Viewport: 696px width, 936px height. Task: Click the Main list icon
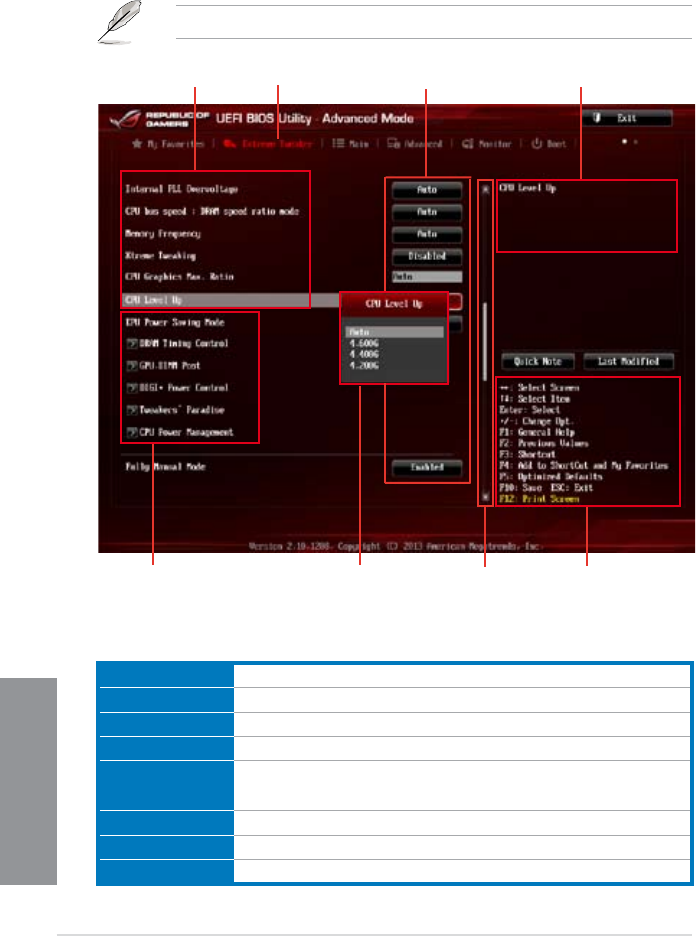tap(338, 144)
